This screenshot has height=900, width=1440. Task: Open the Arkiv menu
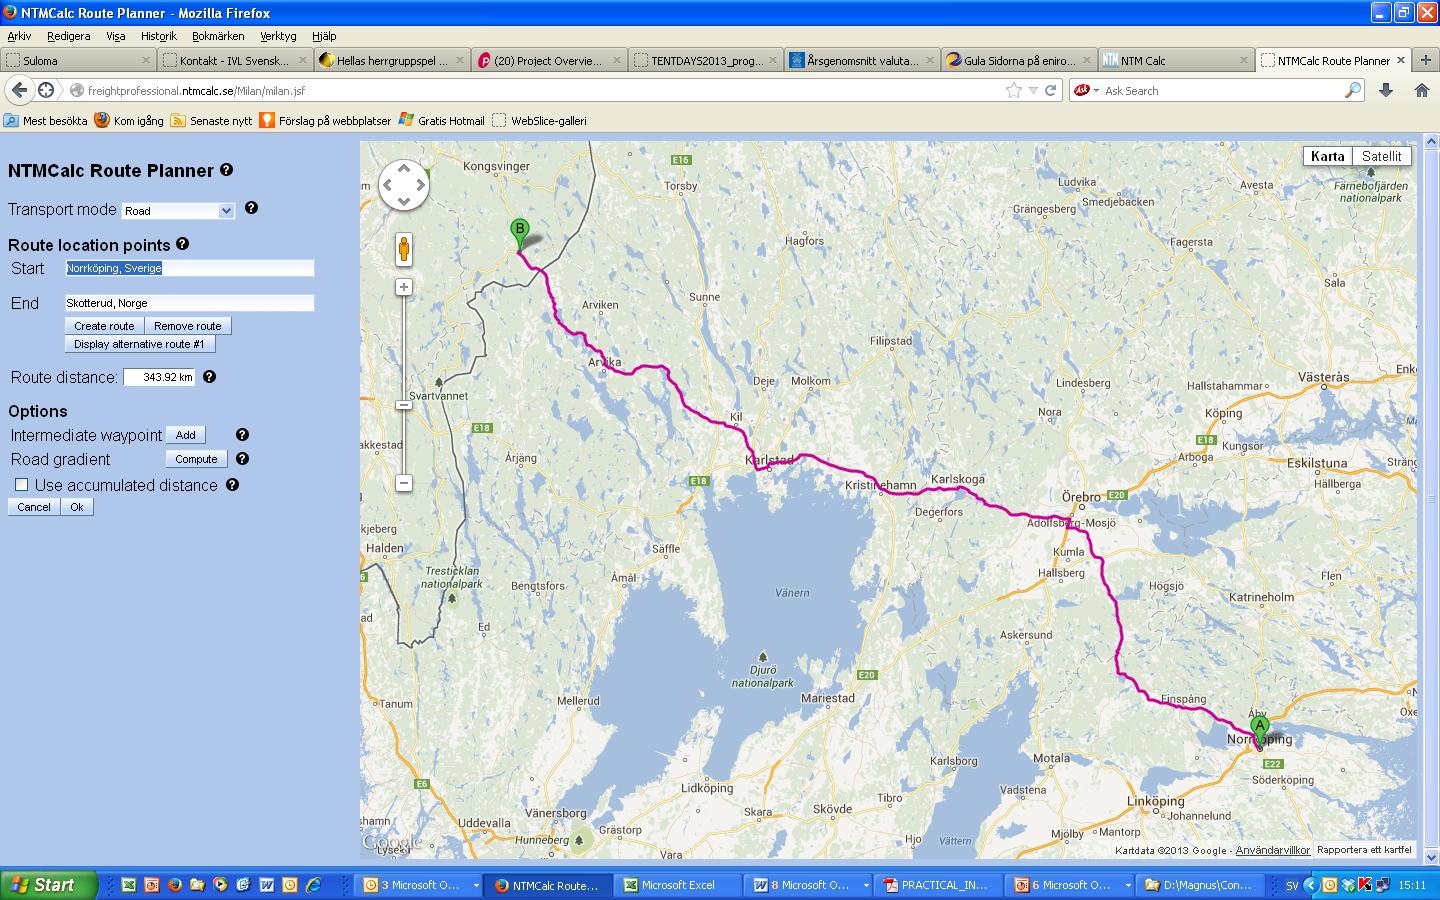pyautogui.click(x=19, y=36)
